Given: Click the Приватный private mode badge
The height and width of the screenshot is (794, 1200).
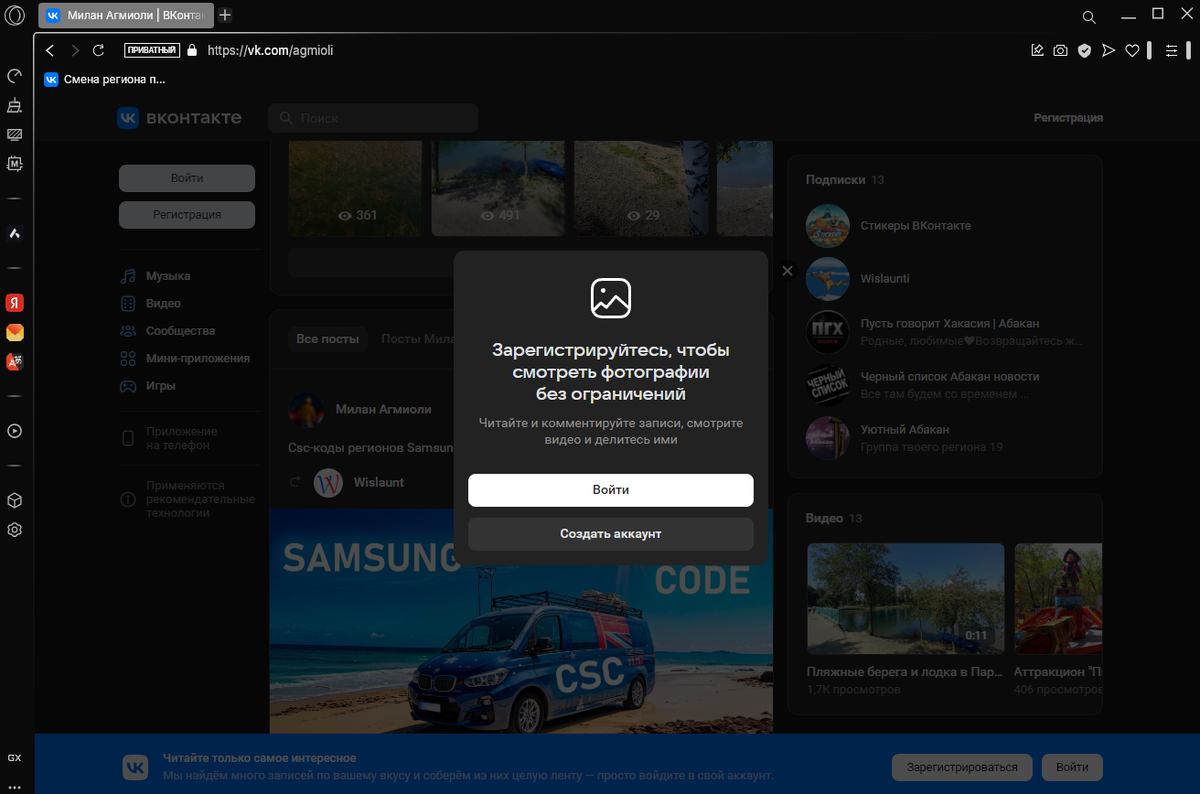Looking at the screenshot, I should pyautogui.click(x=152, y=50).
